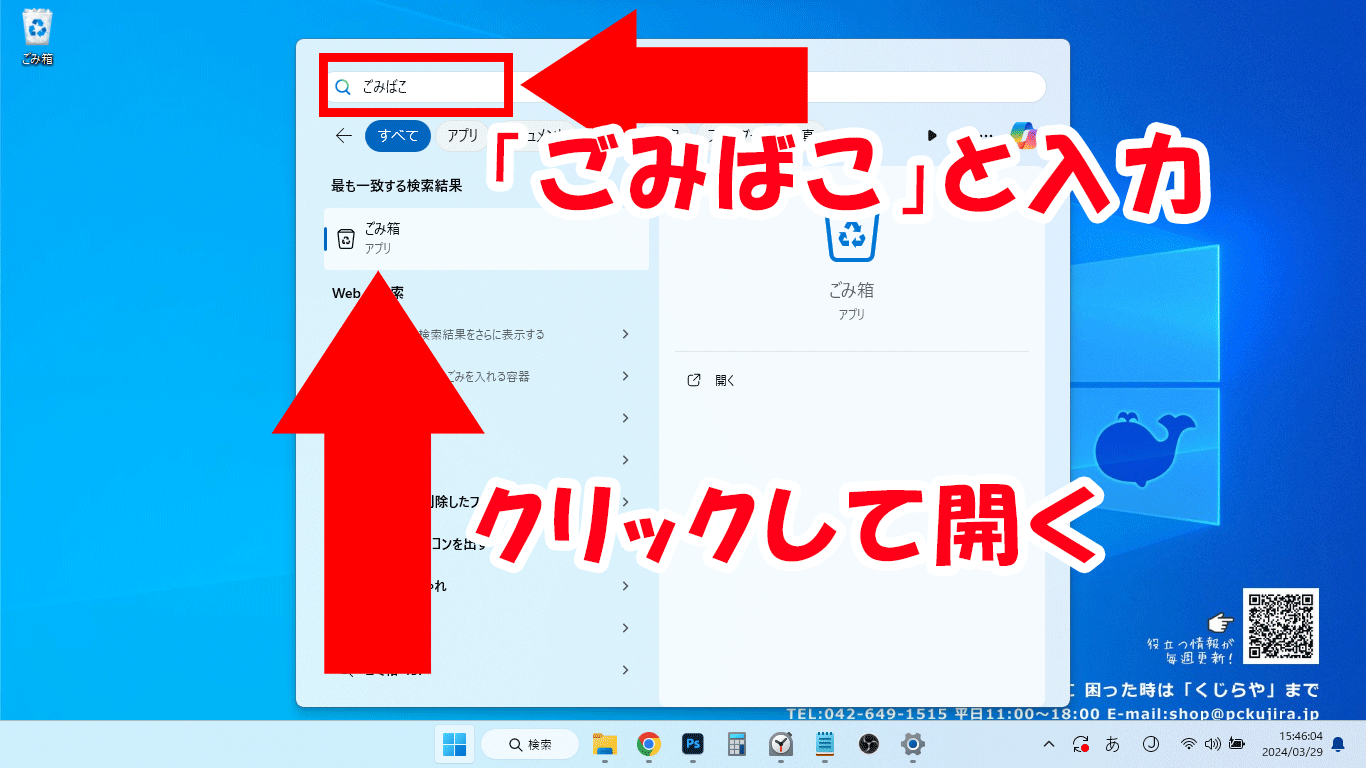Open the Copilot icon in the search panel
This screenshot has width=1366, height=768.
click(x=1023, y=134)
